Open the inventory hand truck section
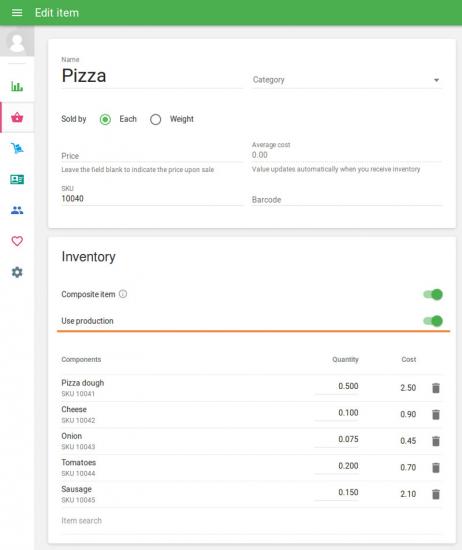This screenshot has height=550, width=462. click(17, 148)
